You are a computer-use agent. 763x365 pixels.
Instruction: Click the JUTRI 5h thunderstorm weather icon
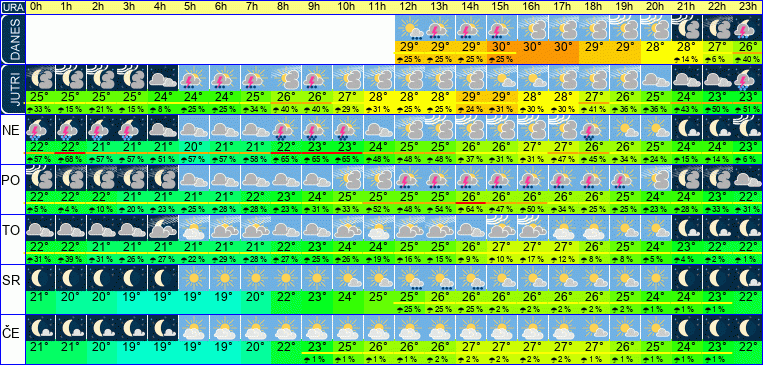194,78
